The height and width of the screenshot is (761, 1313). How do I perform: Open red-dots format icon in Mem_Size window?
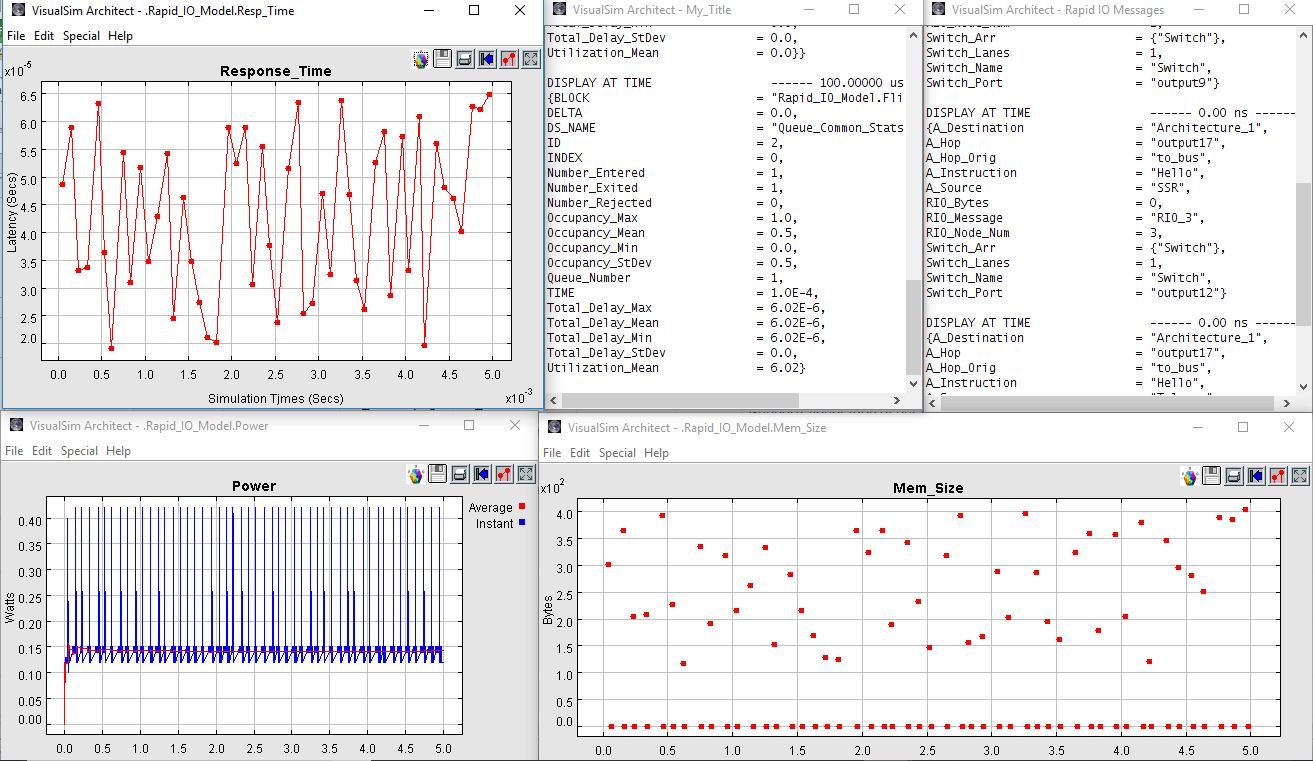[x=1278, y=476]
